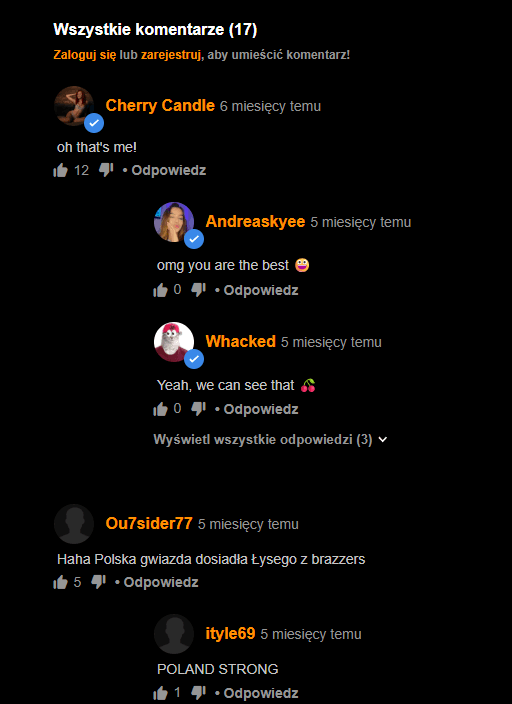Thumbs down Andreaskyee's reply
The height and width of the screenshot is (704, 512).
199,290
